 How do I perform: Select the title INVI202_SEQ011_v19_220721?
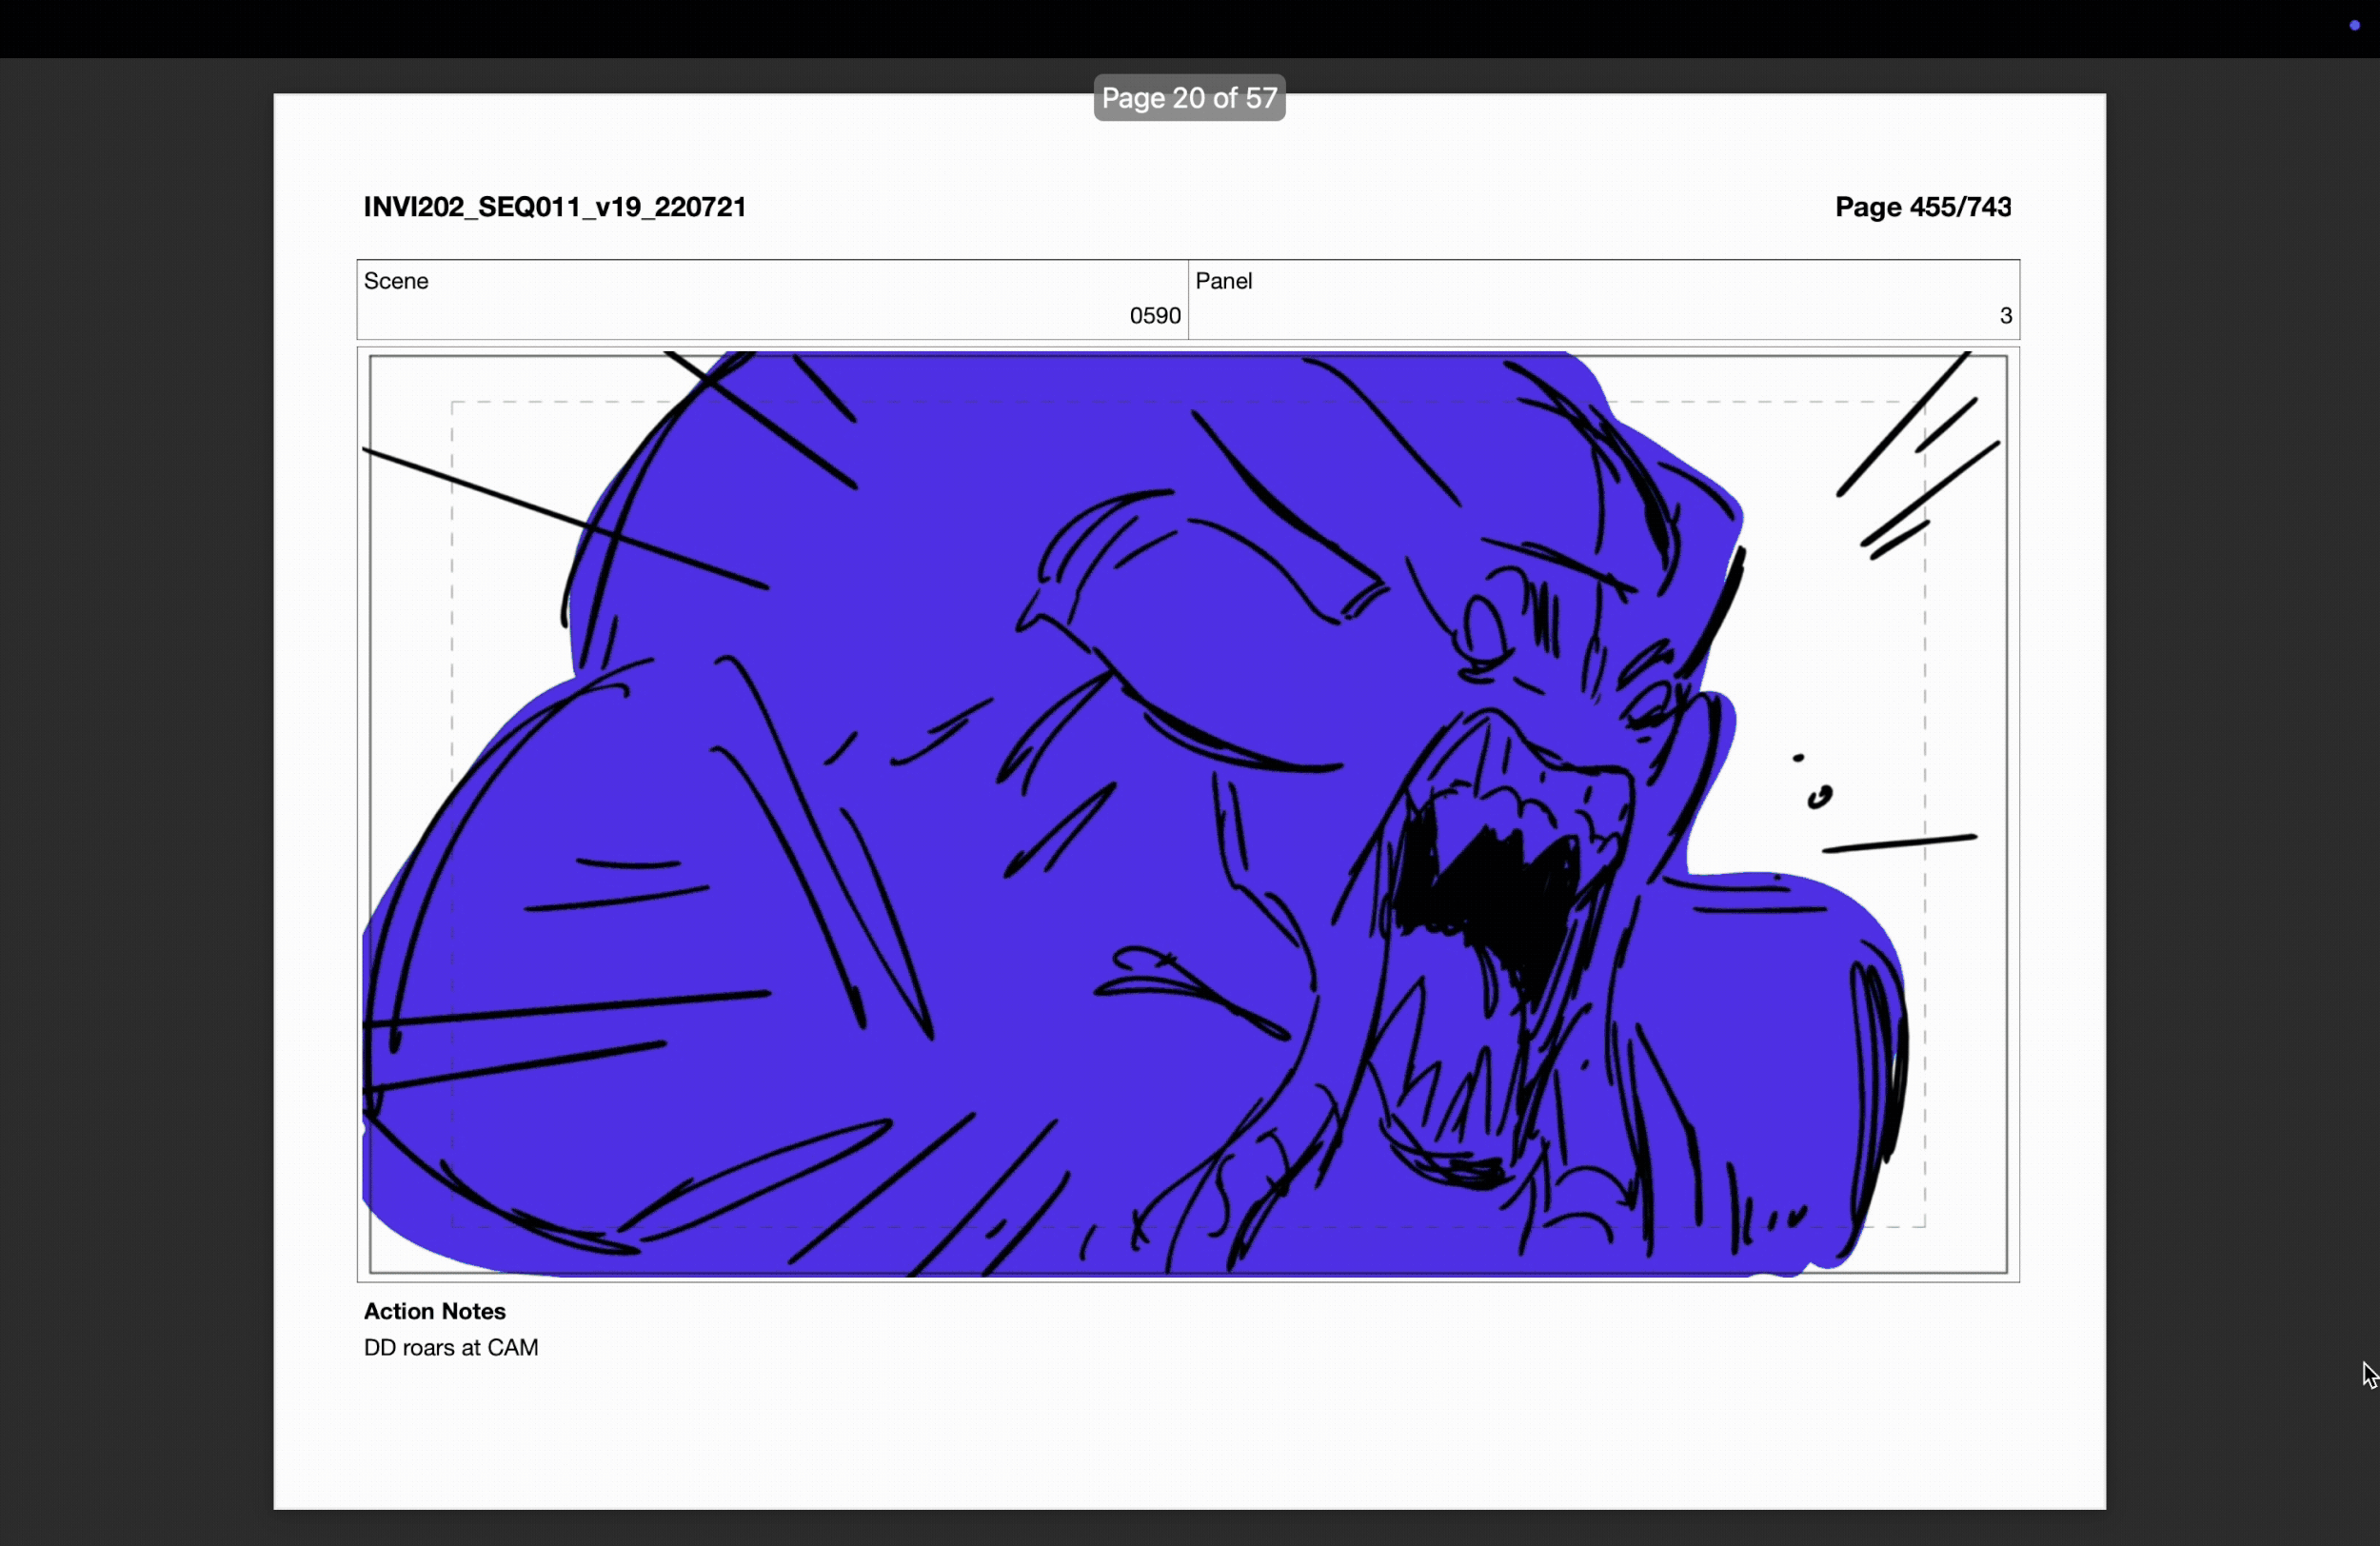(555, 207)
